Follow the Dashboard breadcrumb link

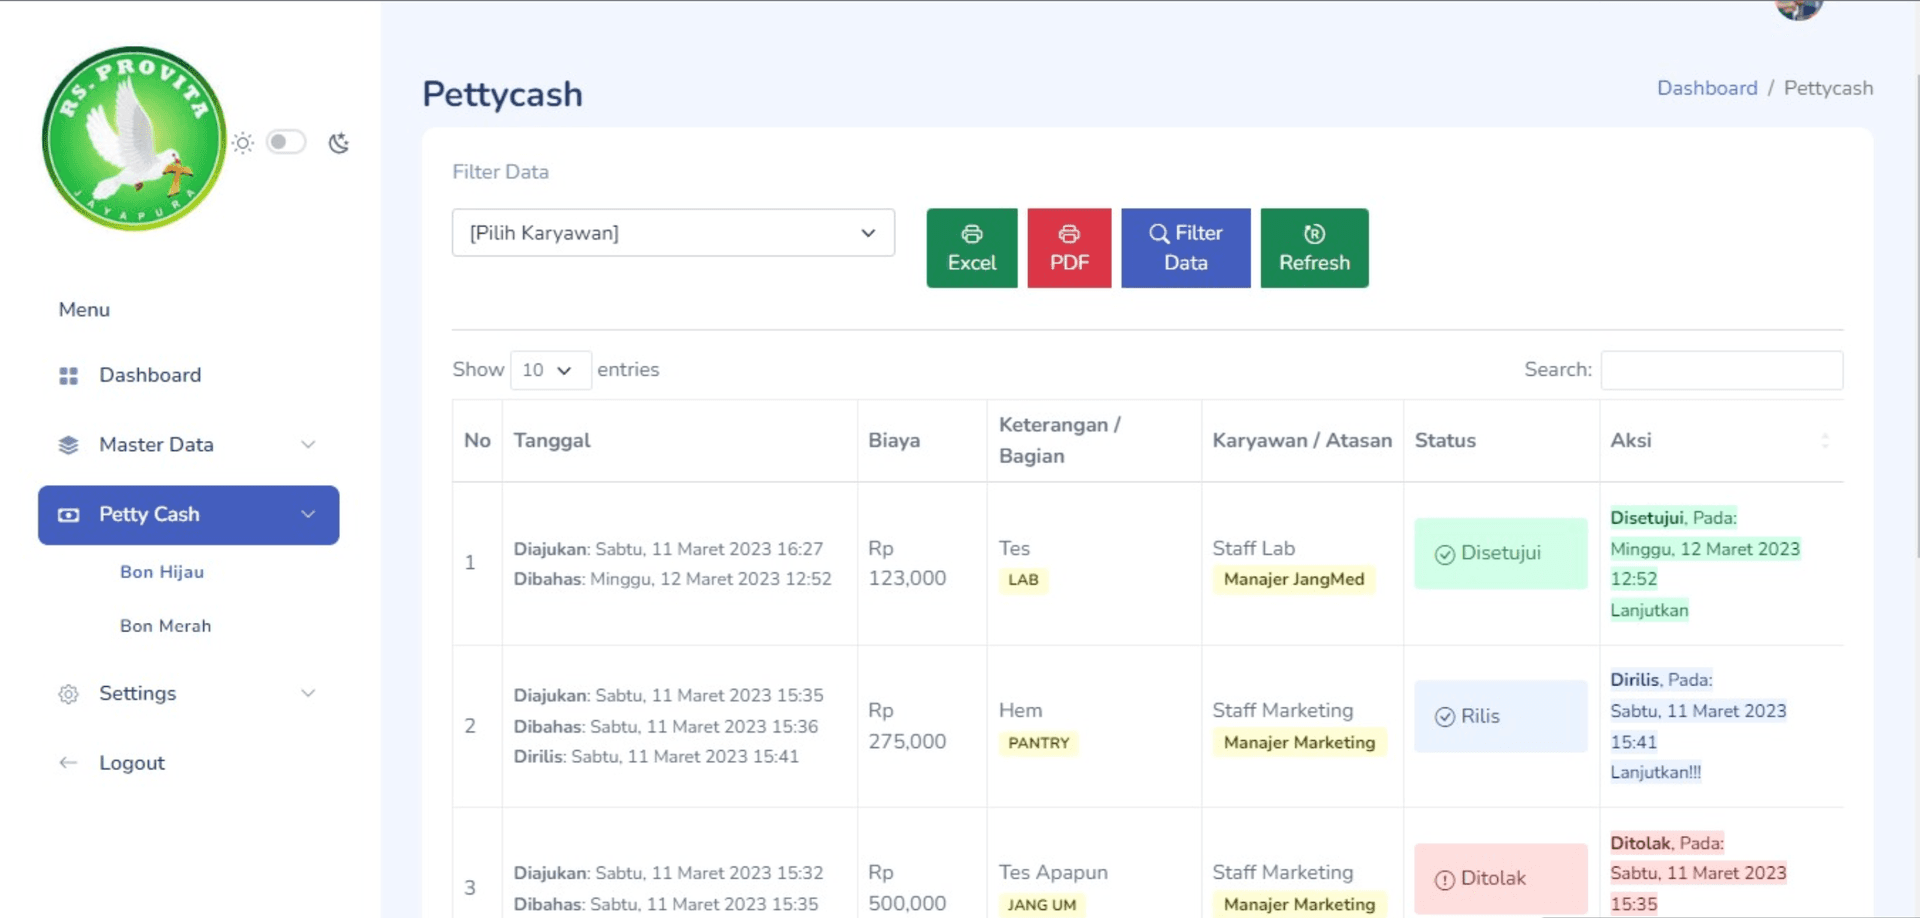pos(1707,88)
